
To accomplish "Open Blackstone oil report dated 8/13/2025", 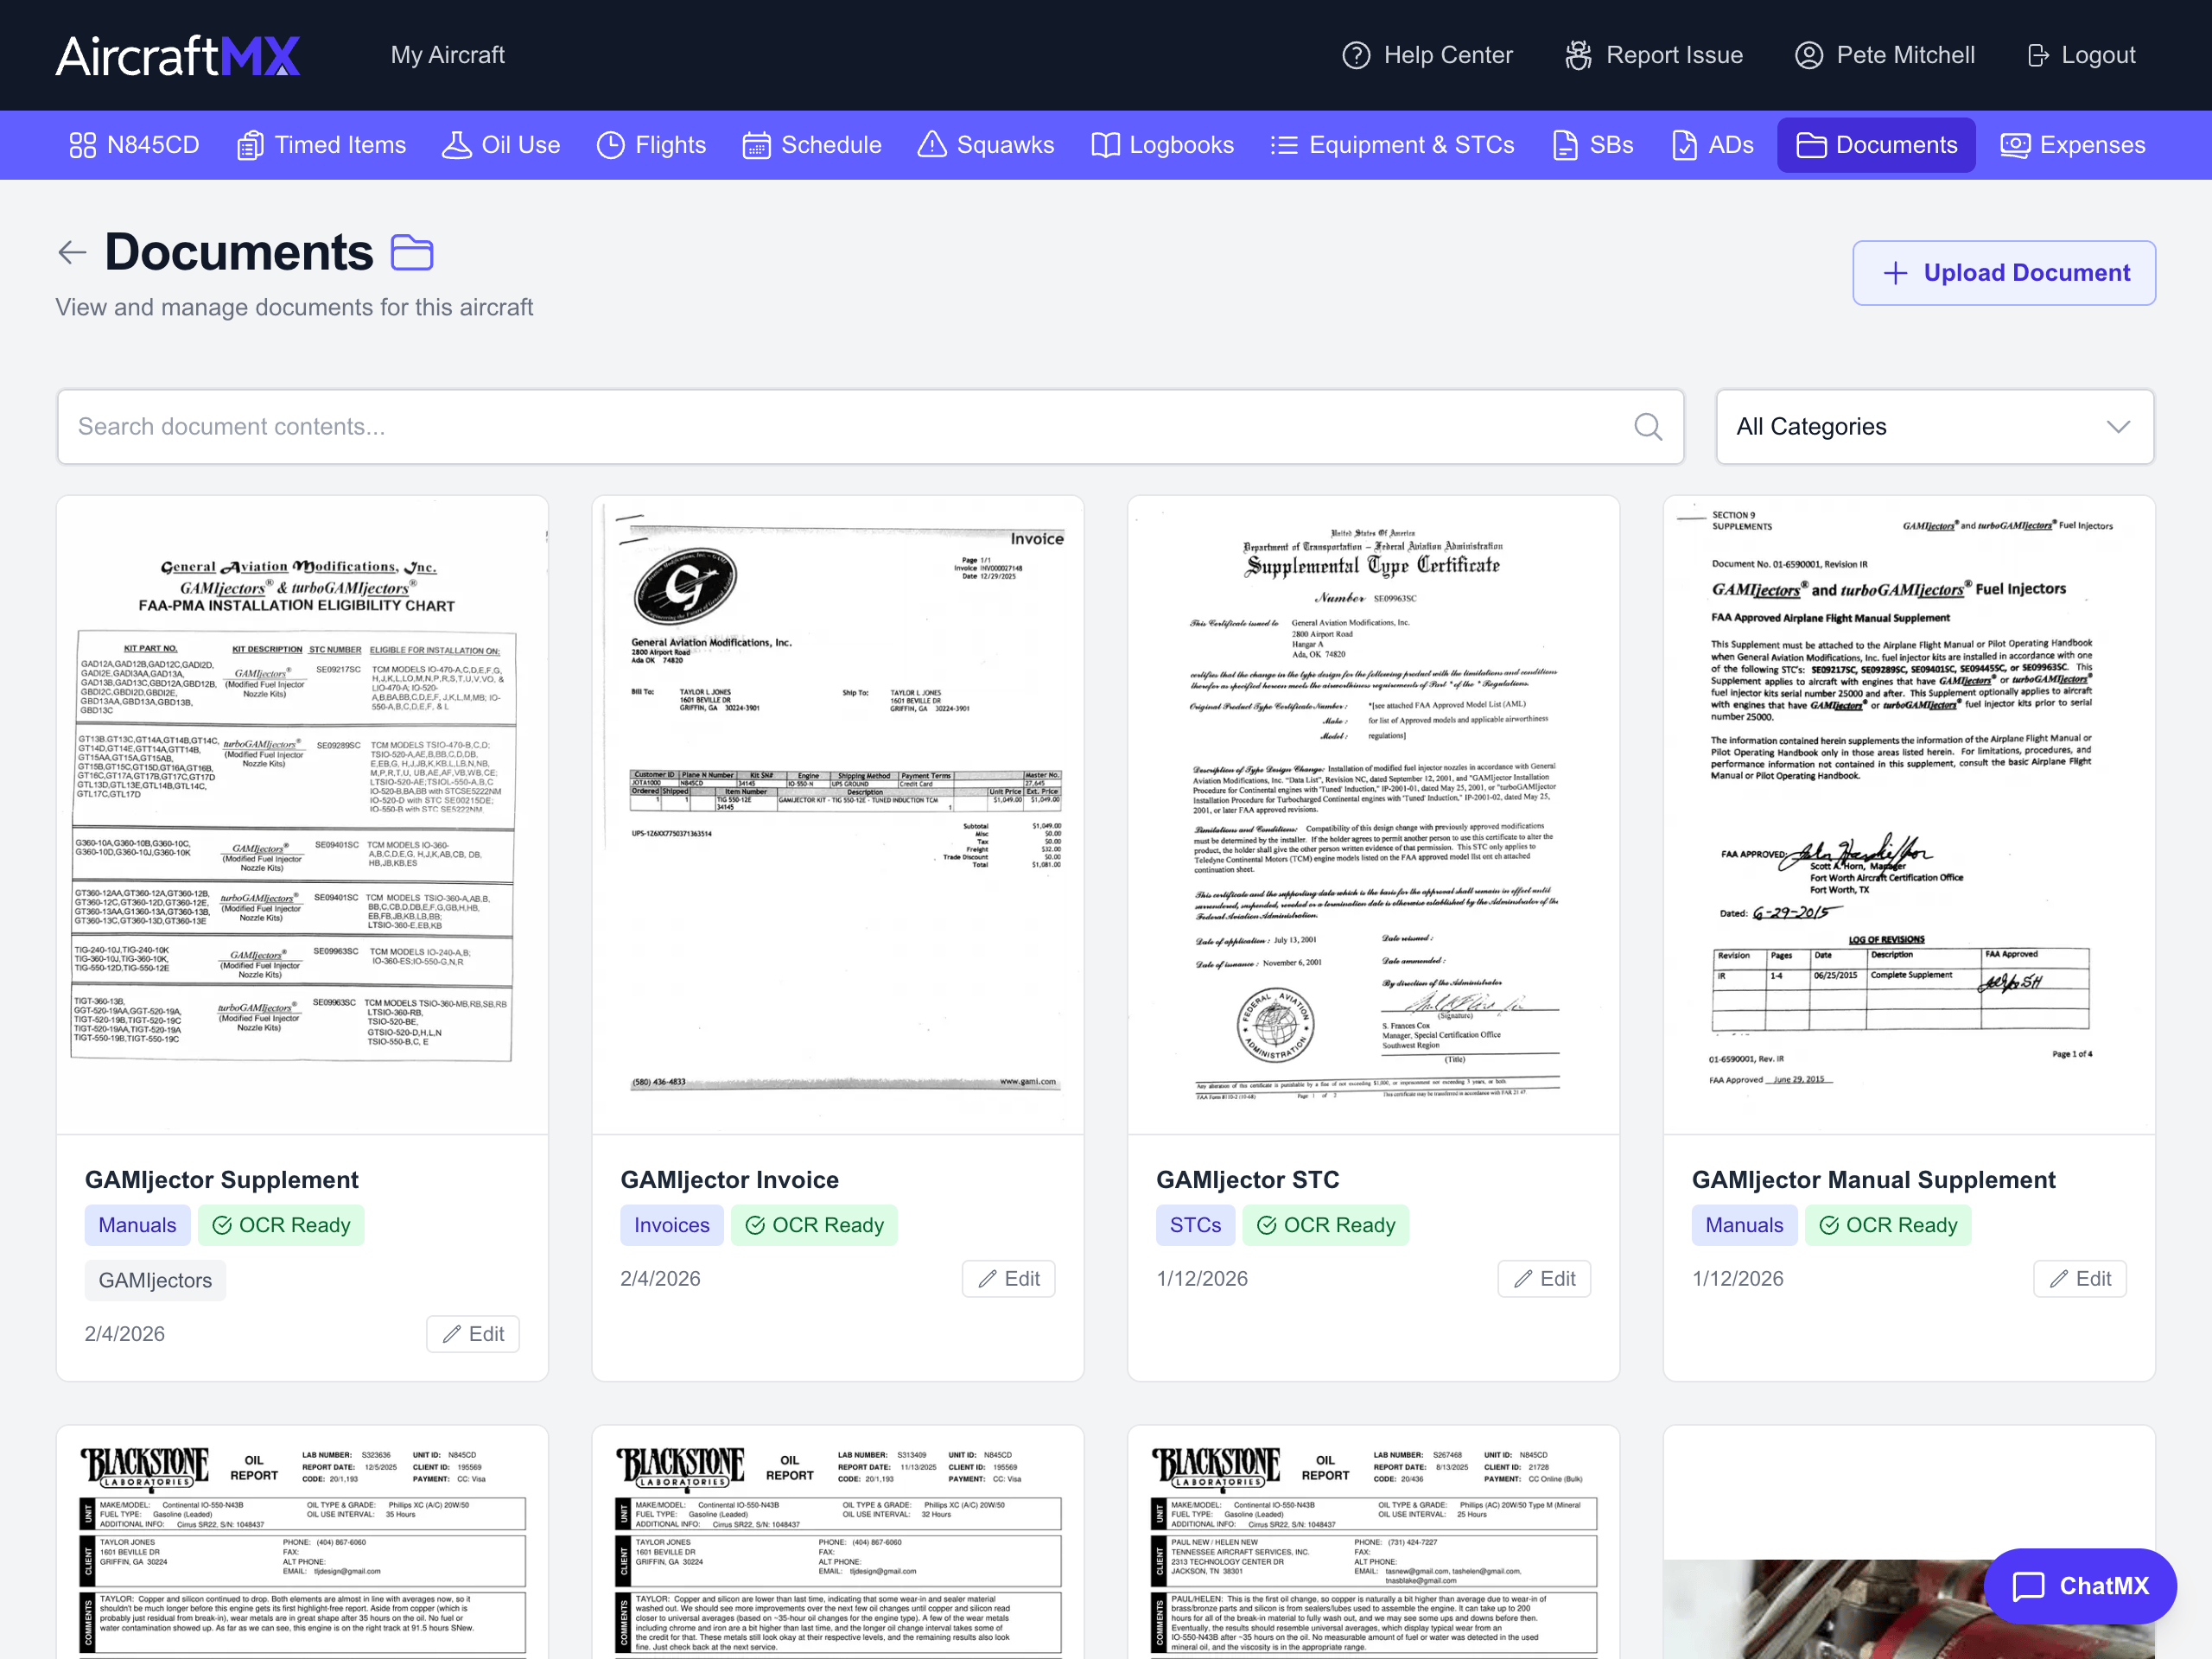I will pyautogui.click(x=1373, y=1543).
